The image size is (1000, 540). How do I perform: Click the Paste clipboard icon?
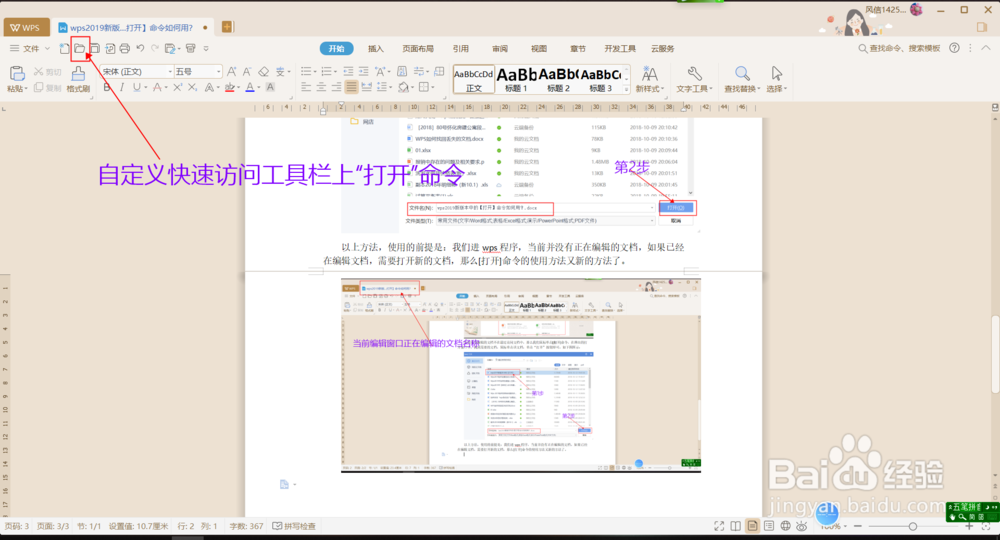(x=17, y=73)
